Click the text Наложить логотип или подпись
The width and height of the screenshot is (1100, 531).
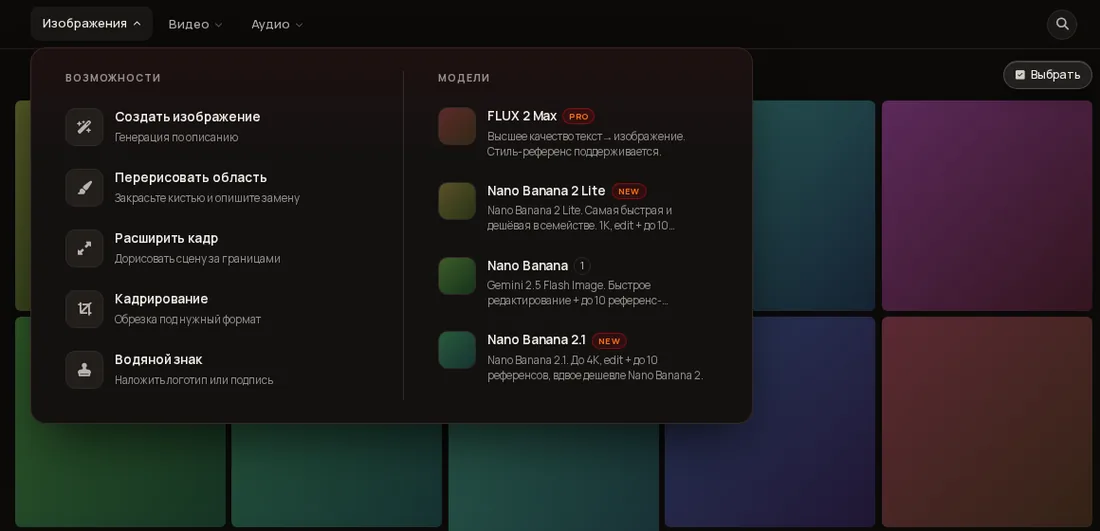(194, 380)
